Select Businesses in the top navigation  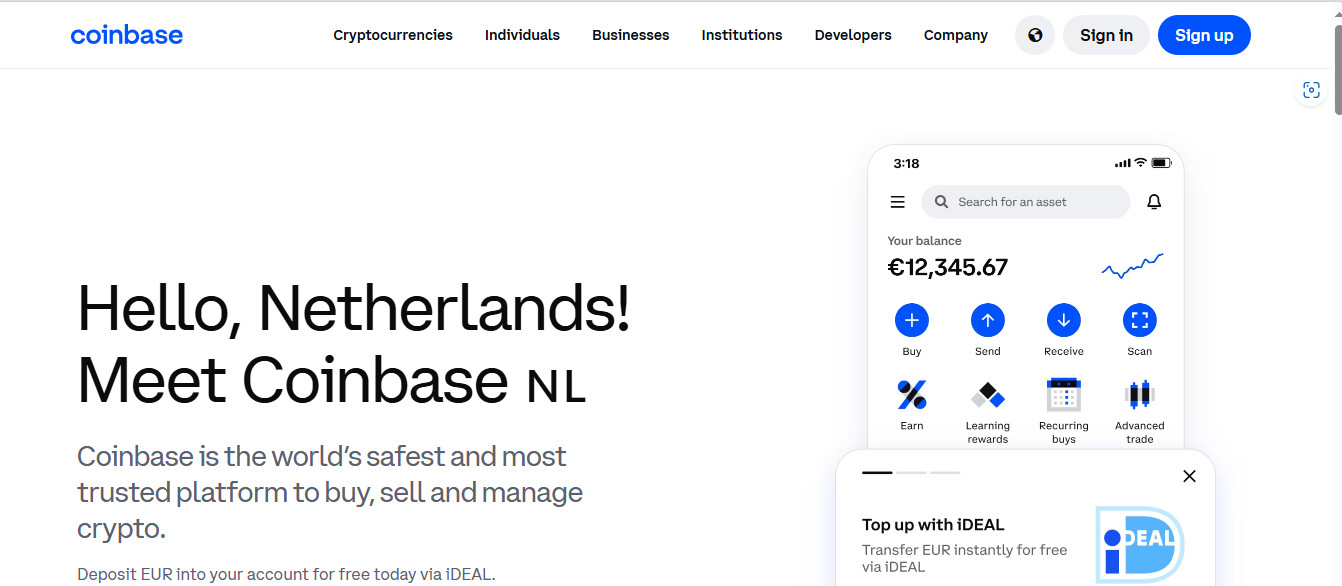630,35
